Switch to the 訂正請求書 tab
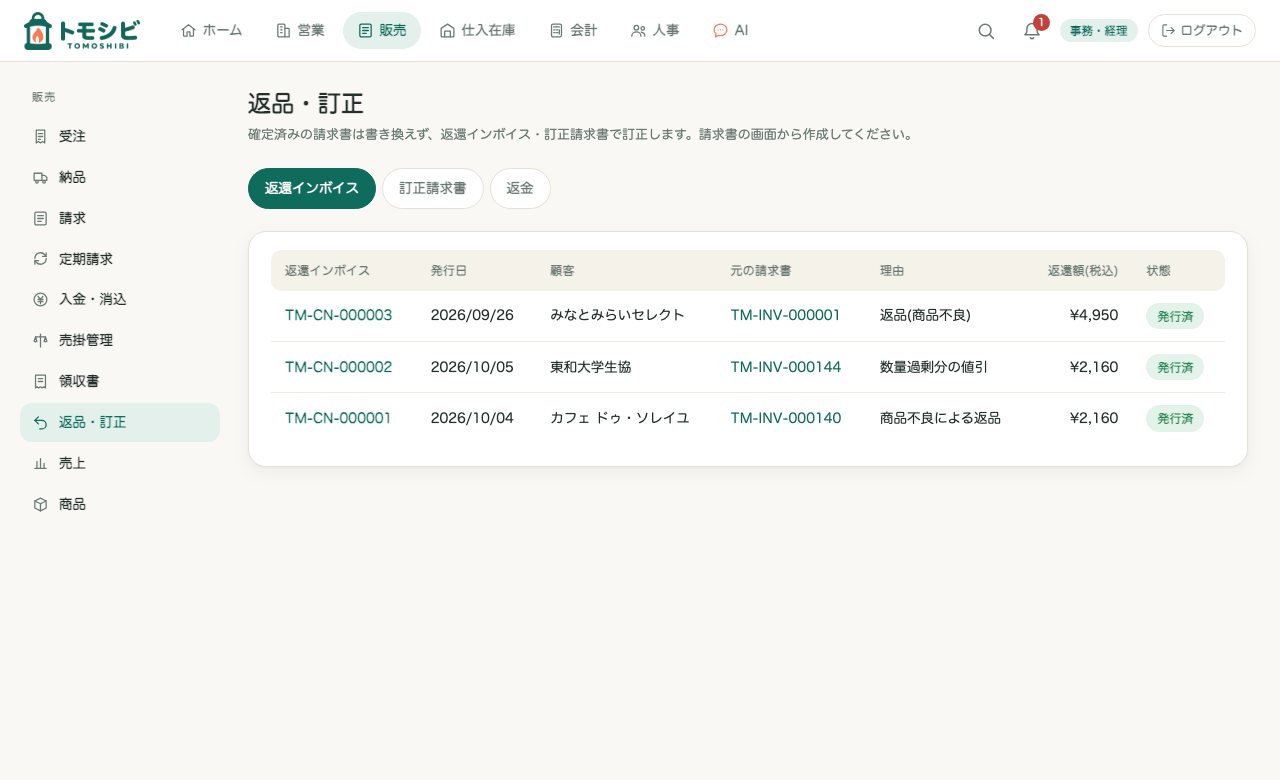This screenshot has height=780, width=1280. click(x=433, y=188)
